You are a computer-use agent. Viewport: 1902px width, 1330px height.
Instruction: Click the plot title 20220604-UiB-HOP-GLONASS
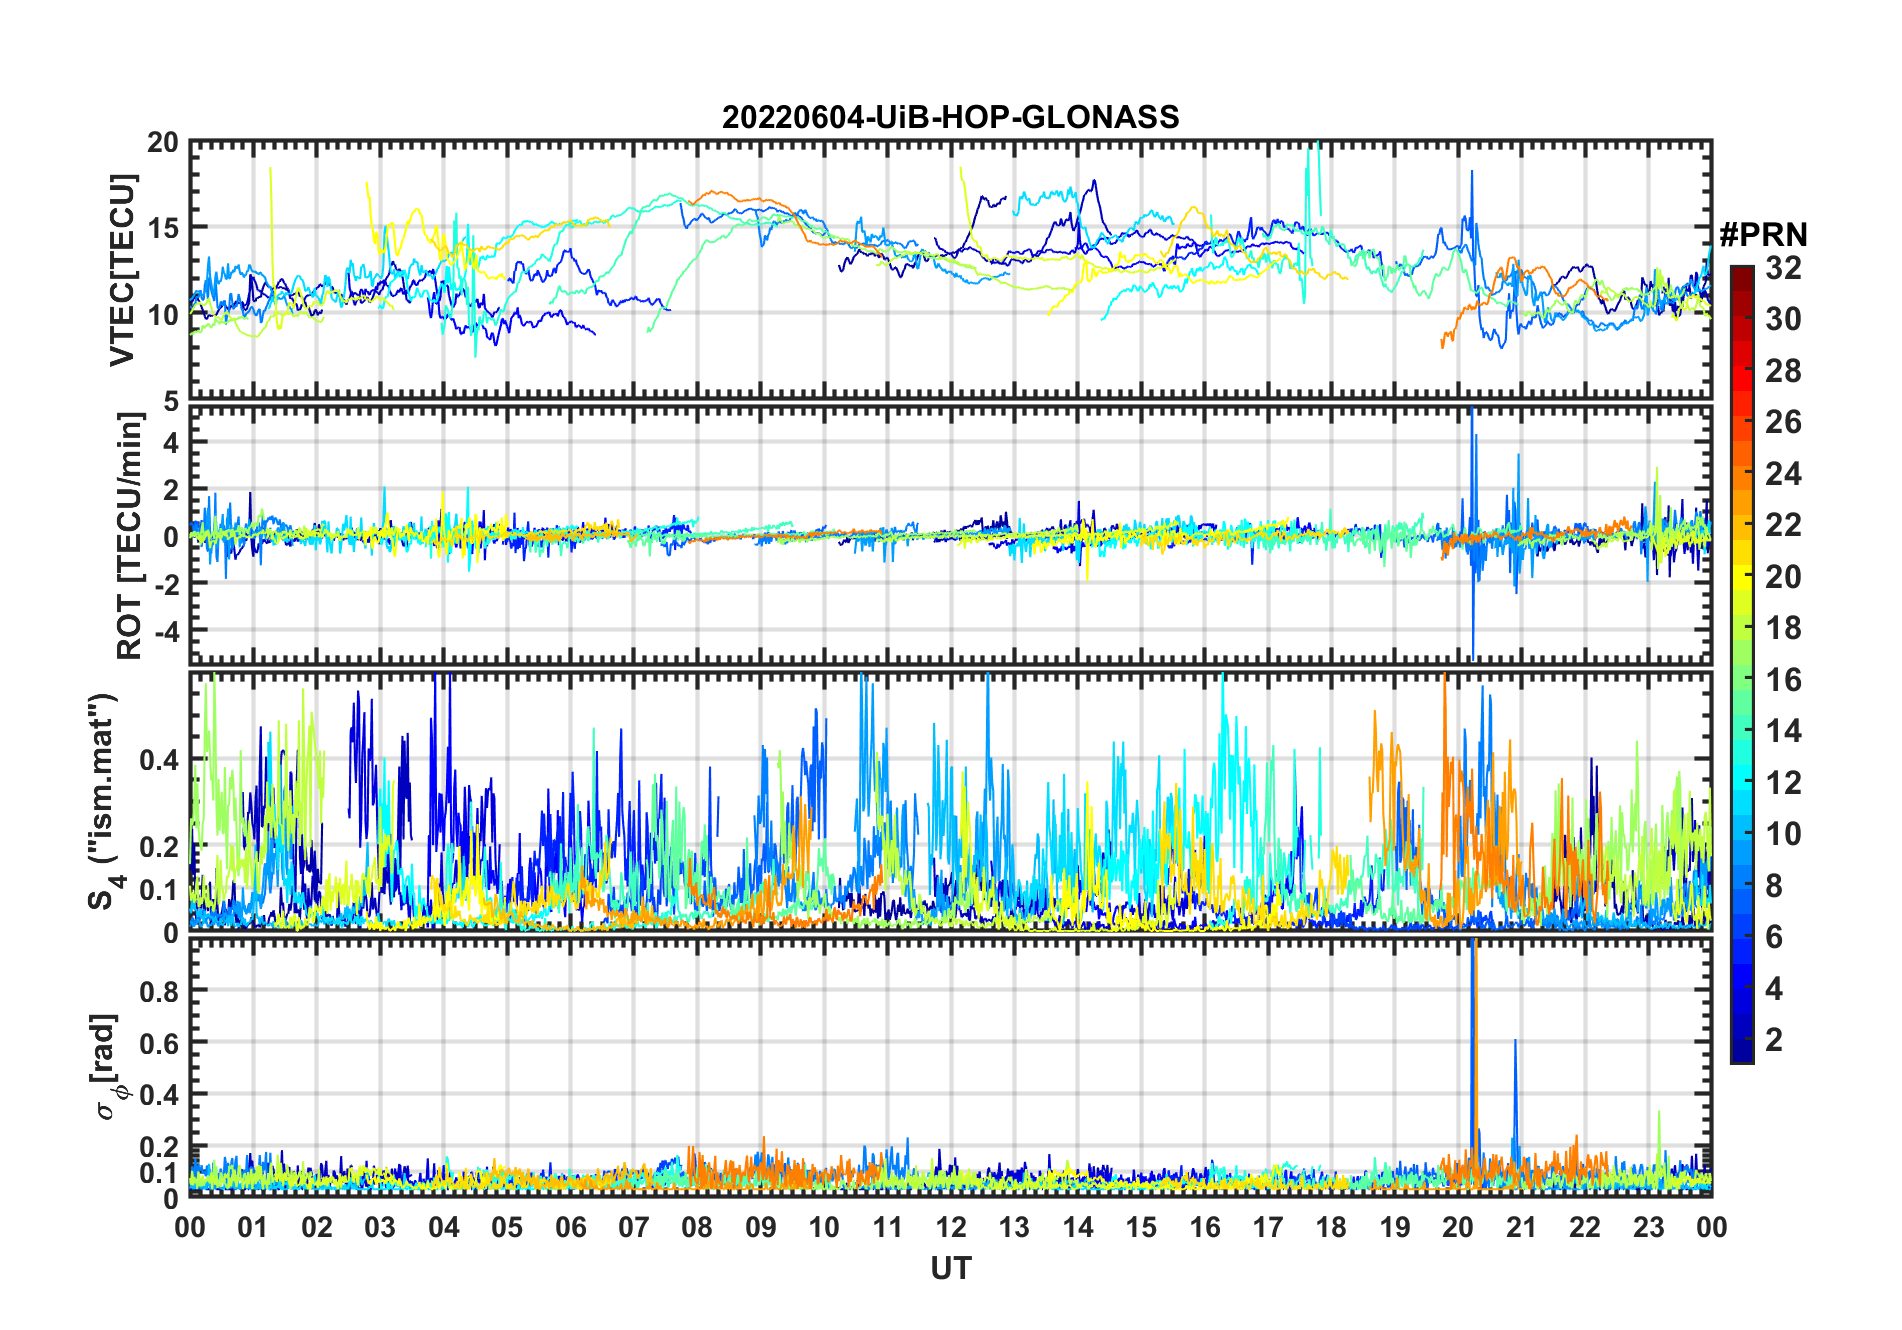pyautogui.click(x=950, y=118)
